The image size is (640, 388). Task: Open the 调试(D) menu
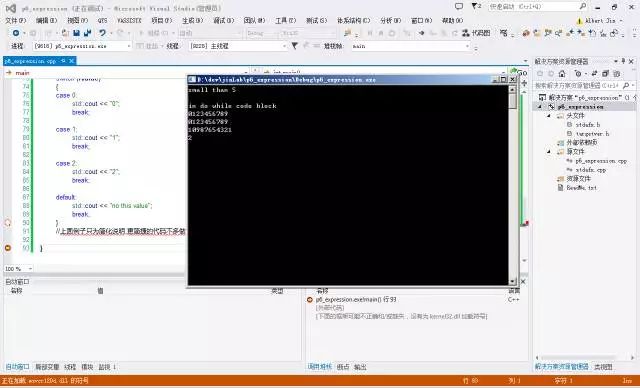pyautogui.click(x=224, y=20)
